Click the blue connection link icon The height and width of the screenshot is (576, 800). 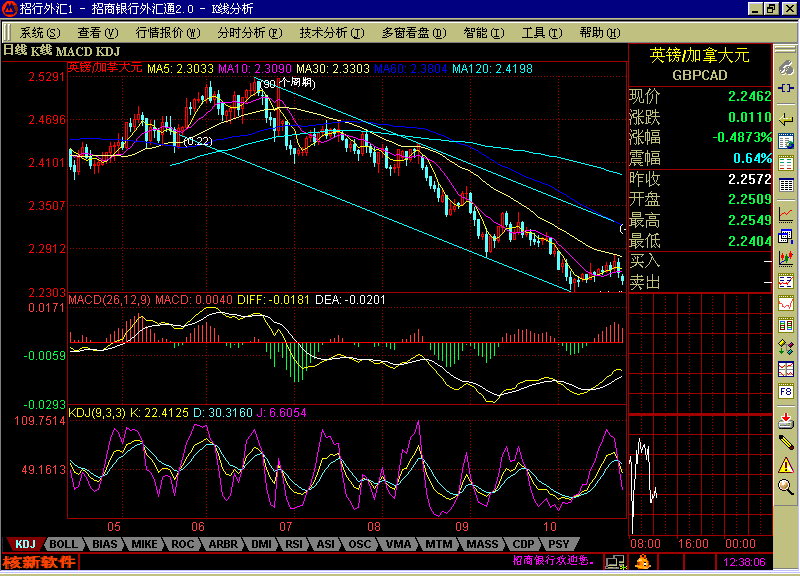pyautogui.click(x=786, y=89)
